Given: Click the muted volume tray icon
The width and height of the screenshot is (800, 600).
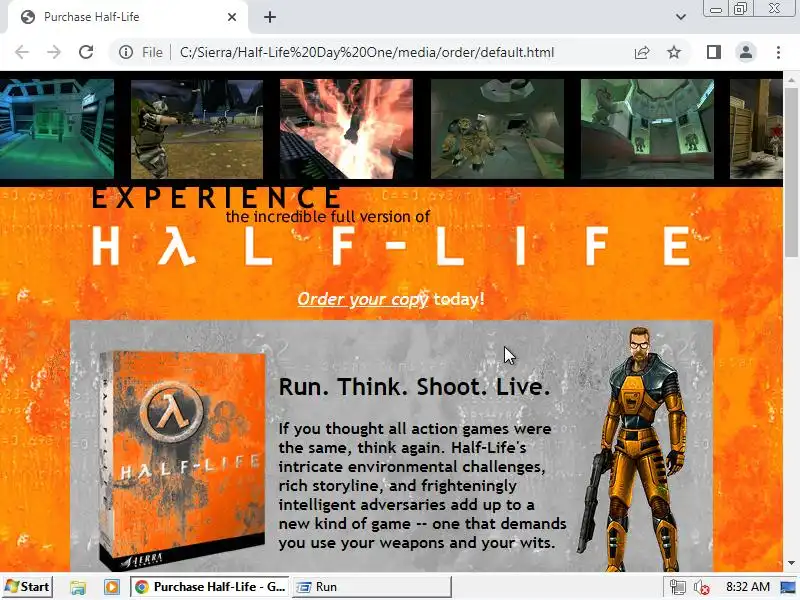Looking at the screenshot, I should (x=702, y=587).
